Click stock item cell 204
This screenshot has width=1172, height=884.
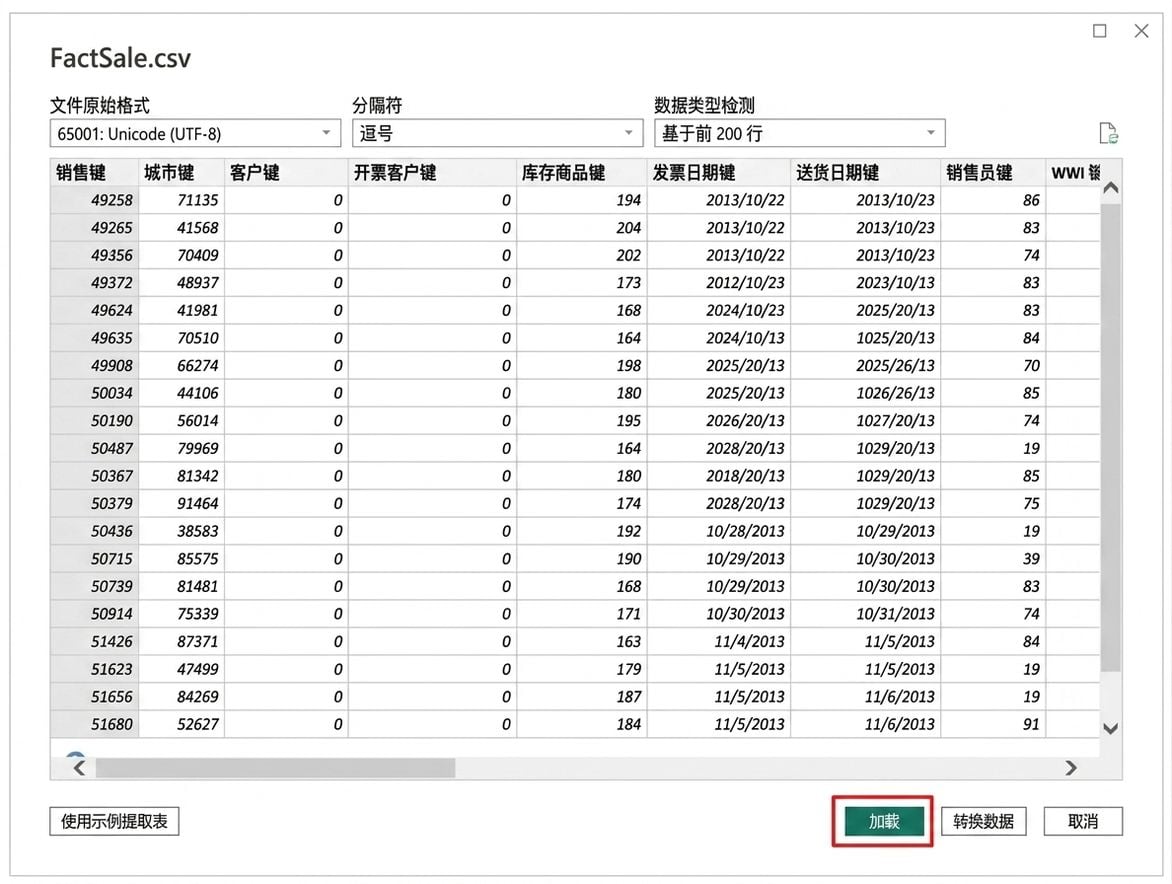click(x=582, y=228)
